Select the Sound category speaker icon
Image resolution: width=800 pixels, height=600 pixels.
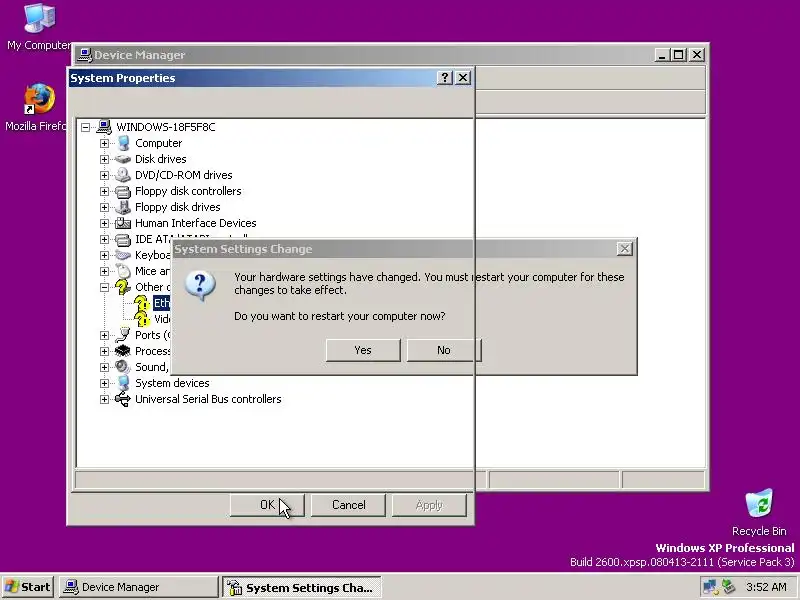123,367
